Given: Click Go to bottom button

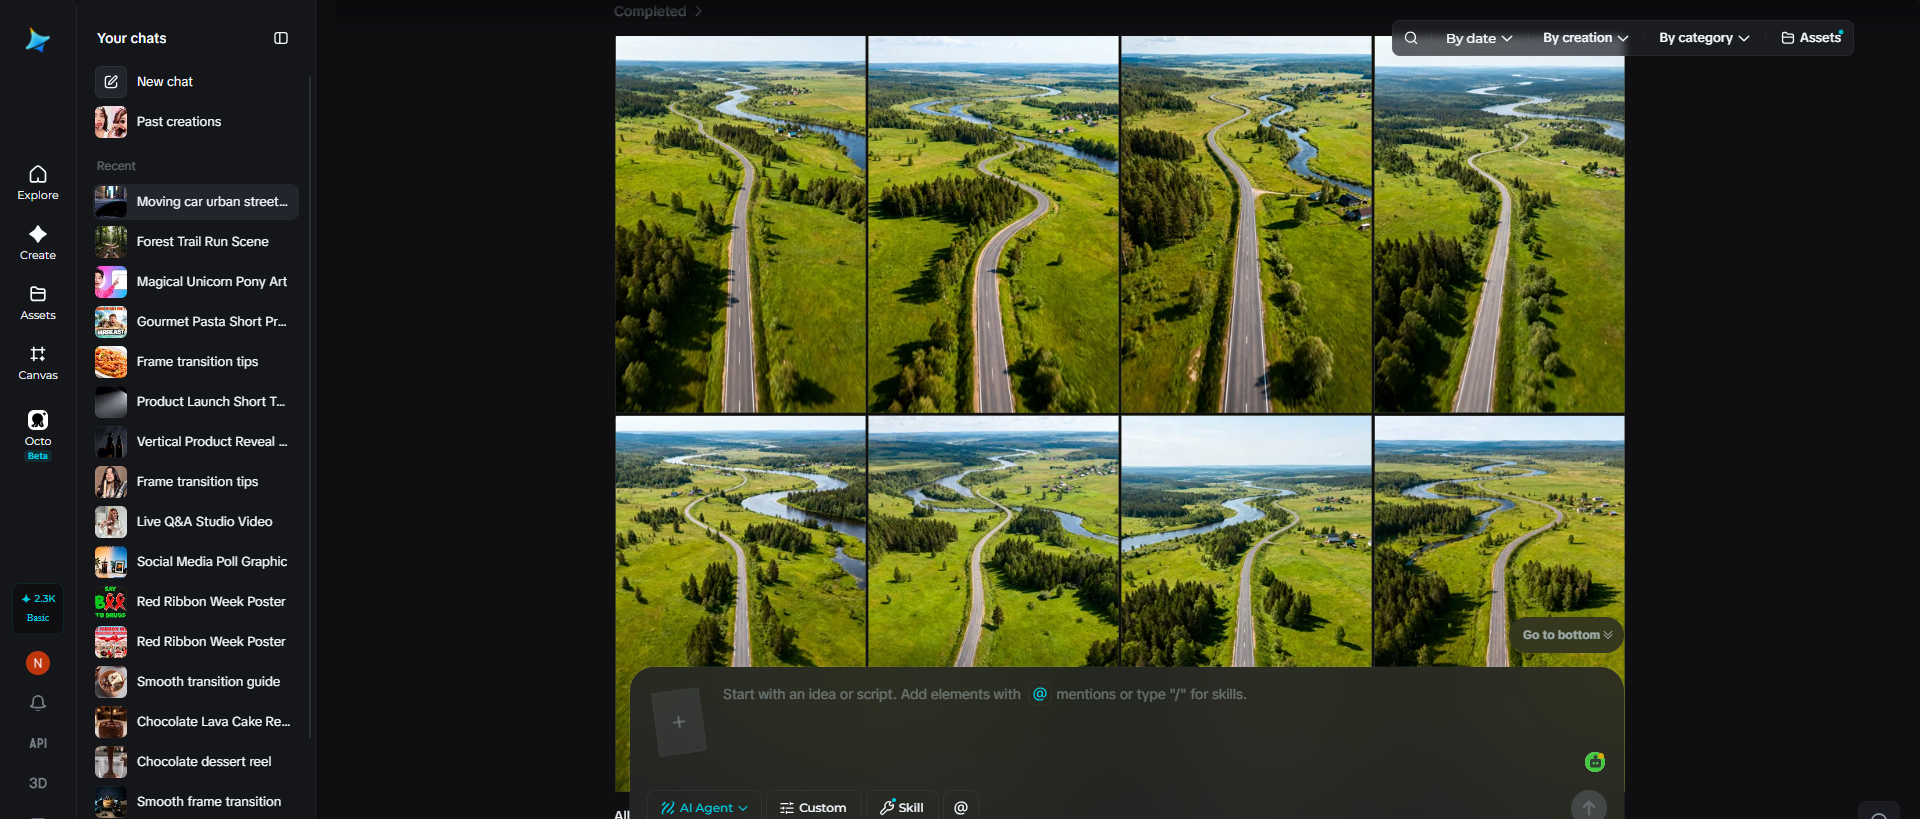Looking at the screenshot, I should [x=1567, y=635].
